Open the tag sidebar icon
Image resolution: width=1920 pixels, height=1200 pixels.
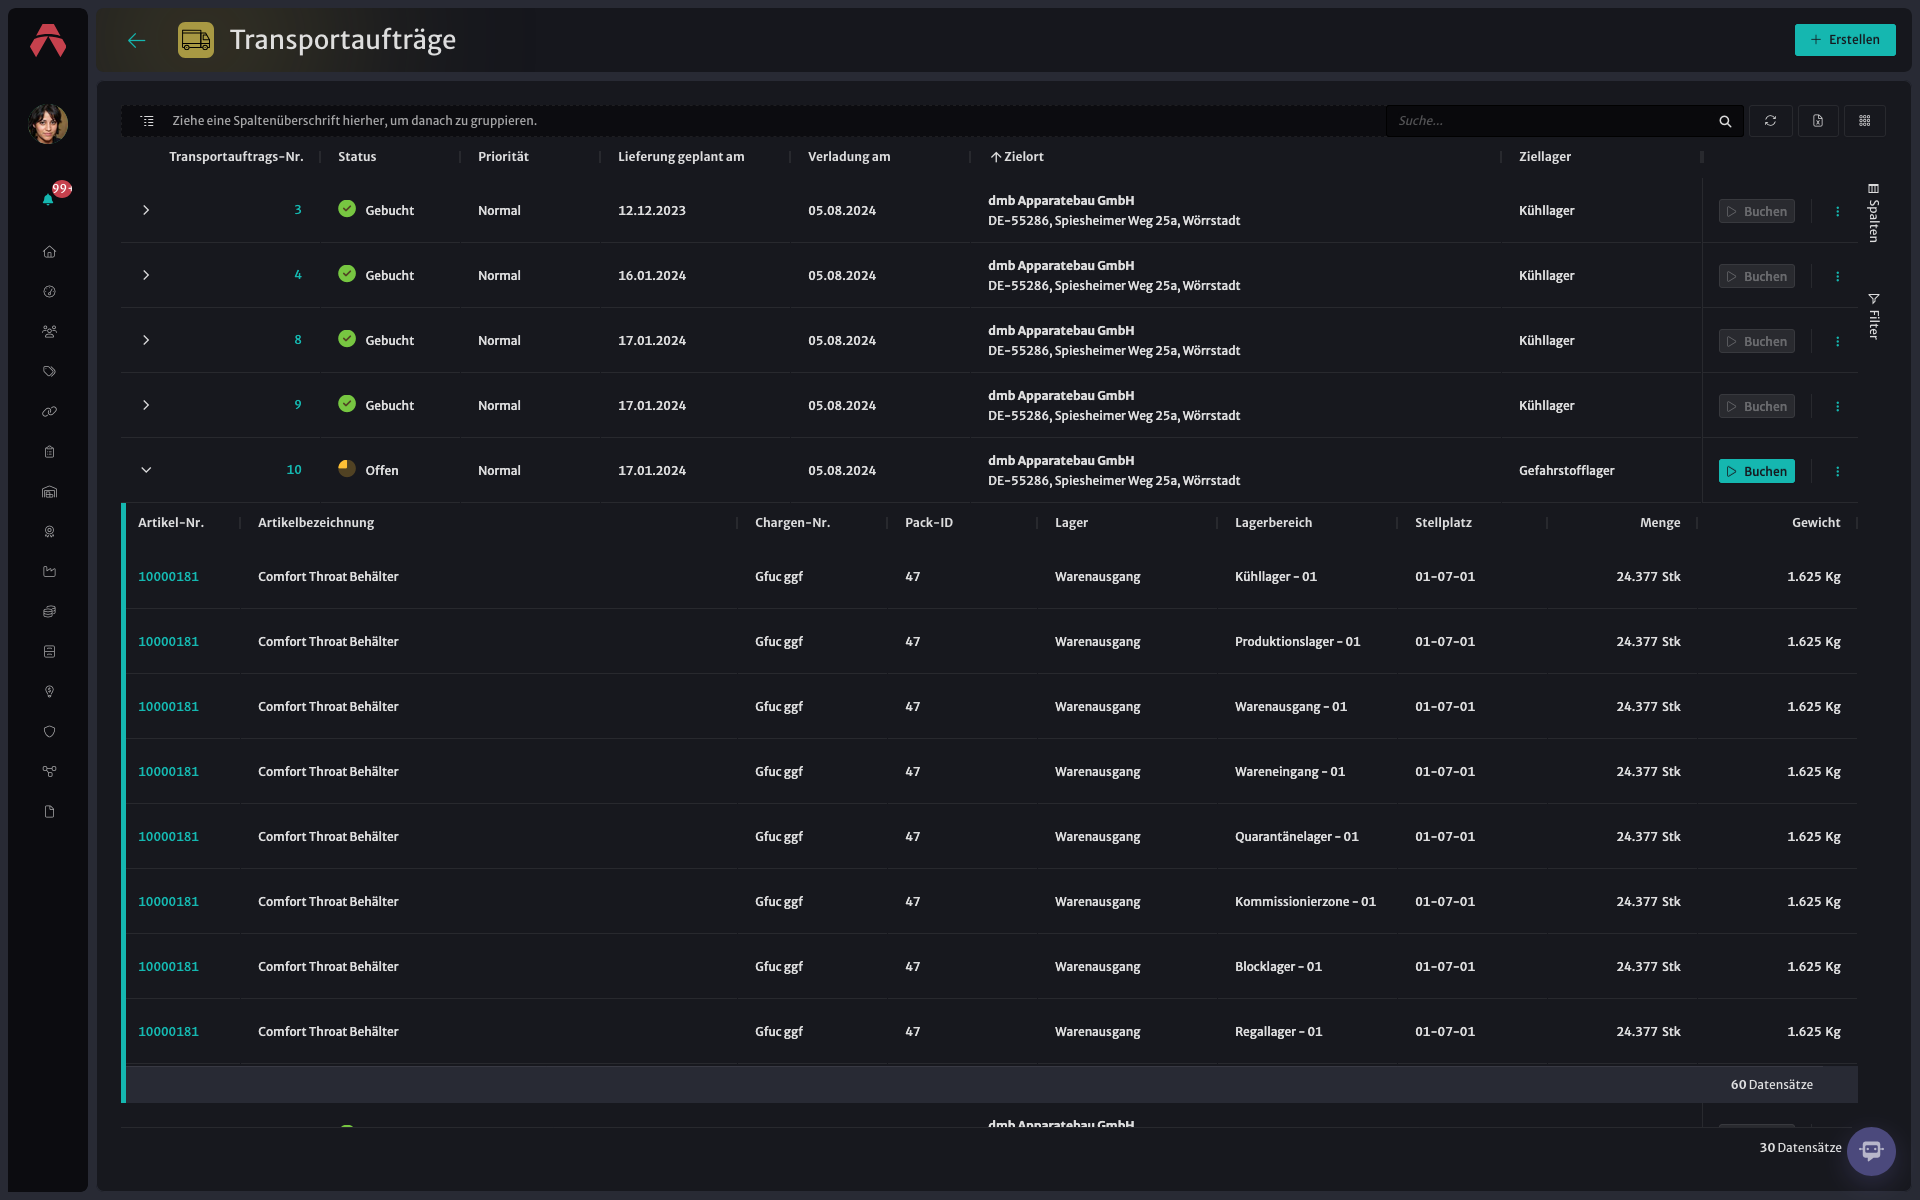[x=49, y=372]
